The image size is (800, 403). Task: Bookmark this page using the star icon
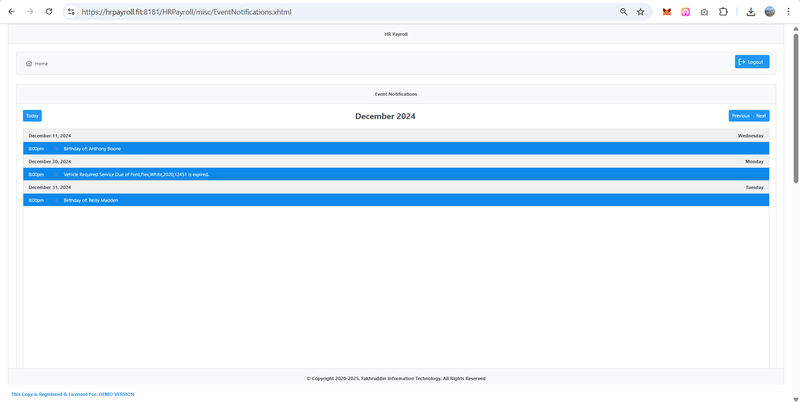click(x=641, y=12)
